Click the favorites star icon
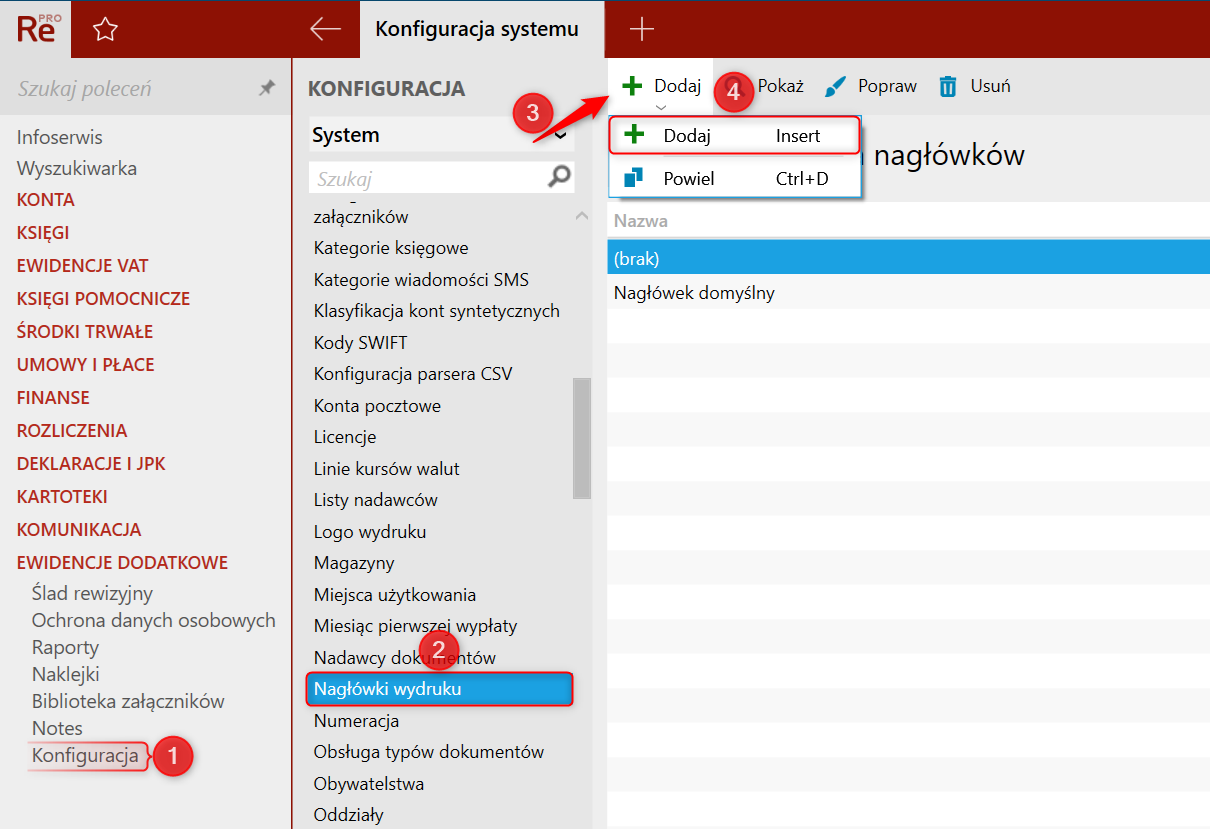1210x829 pixels. point(105,30)
